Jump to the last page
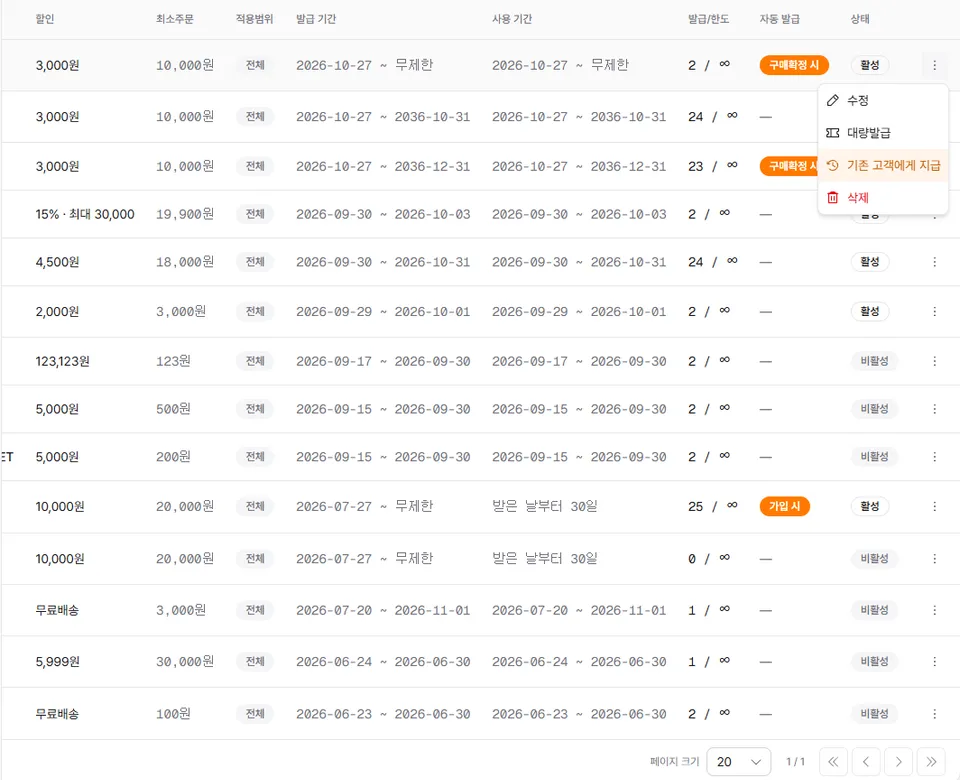 [x=931, y=762]
